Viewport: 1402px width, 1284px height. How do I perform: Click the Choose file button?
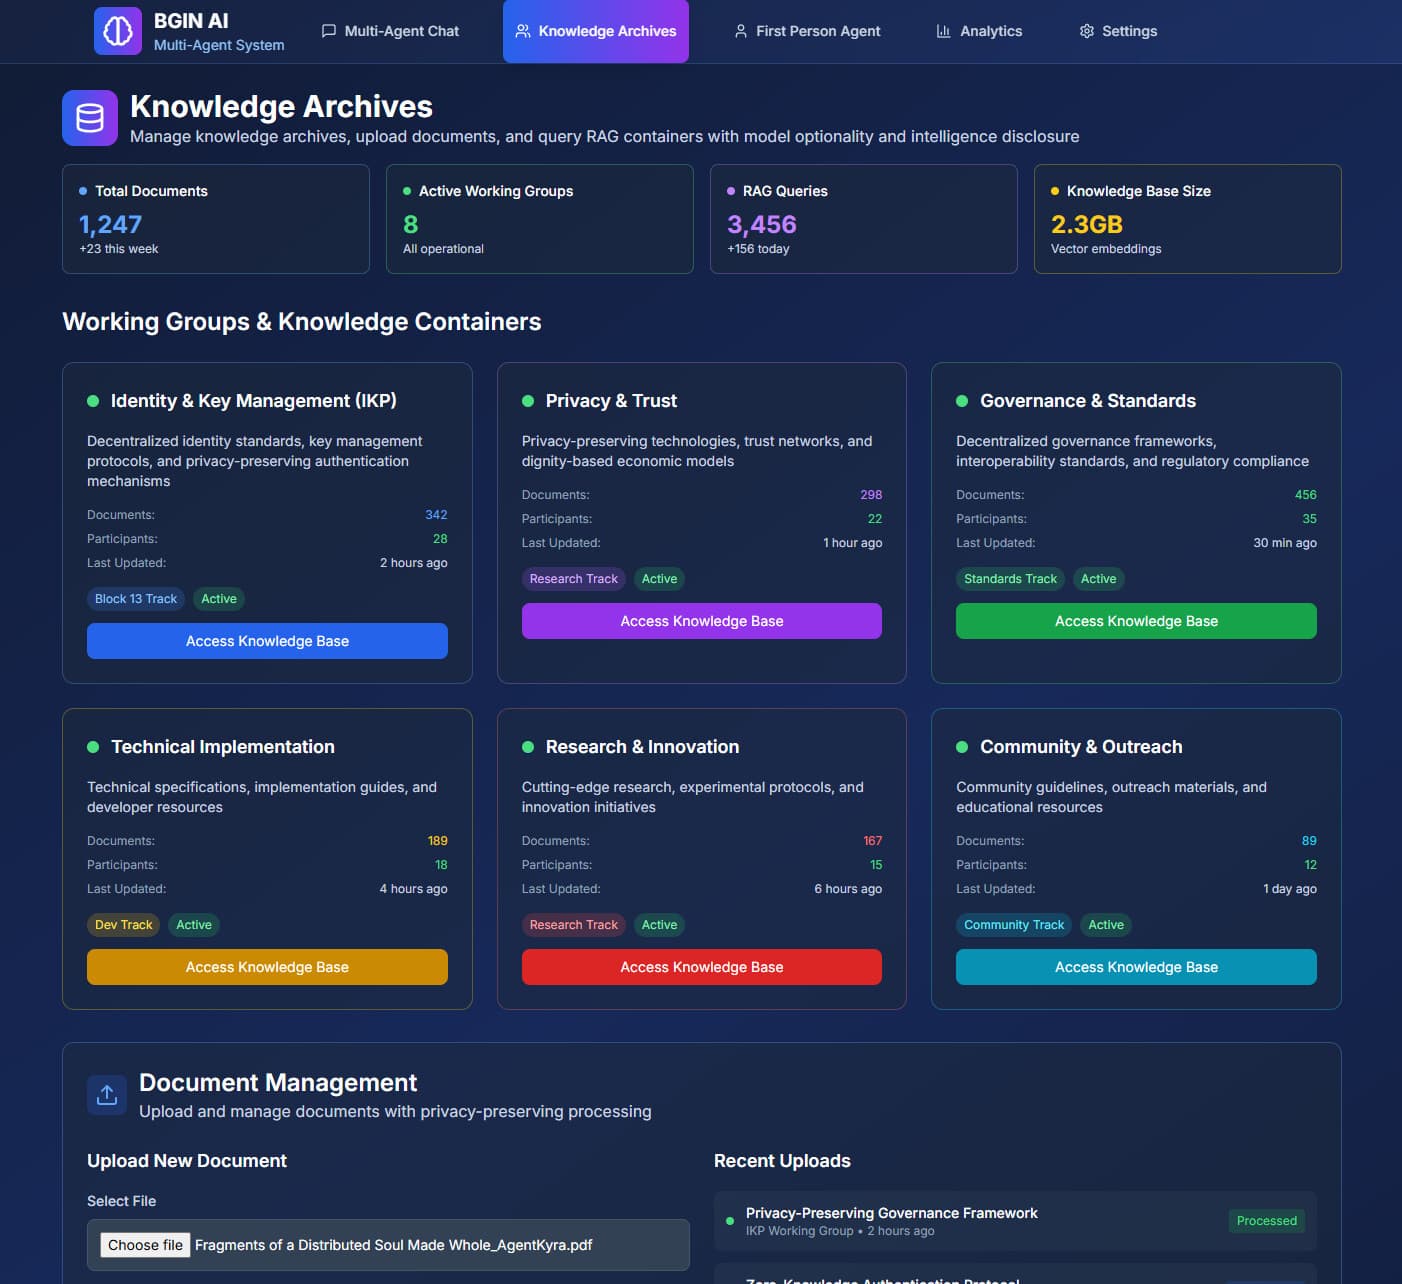point(145,1245)
